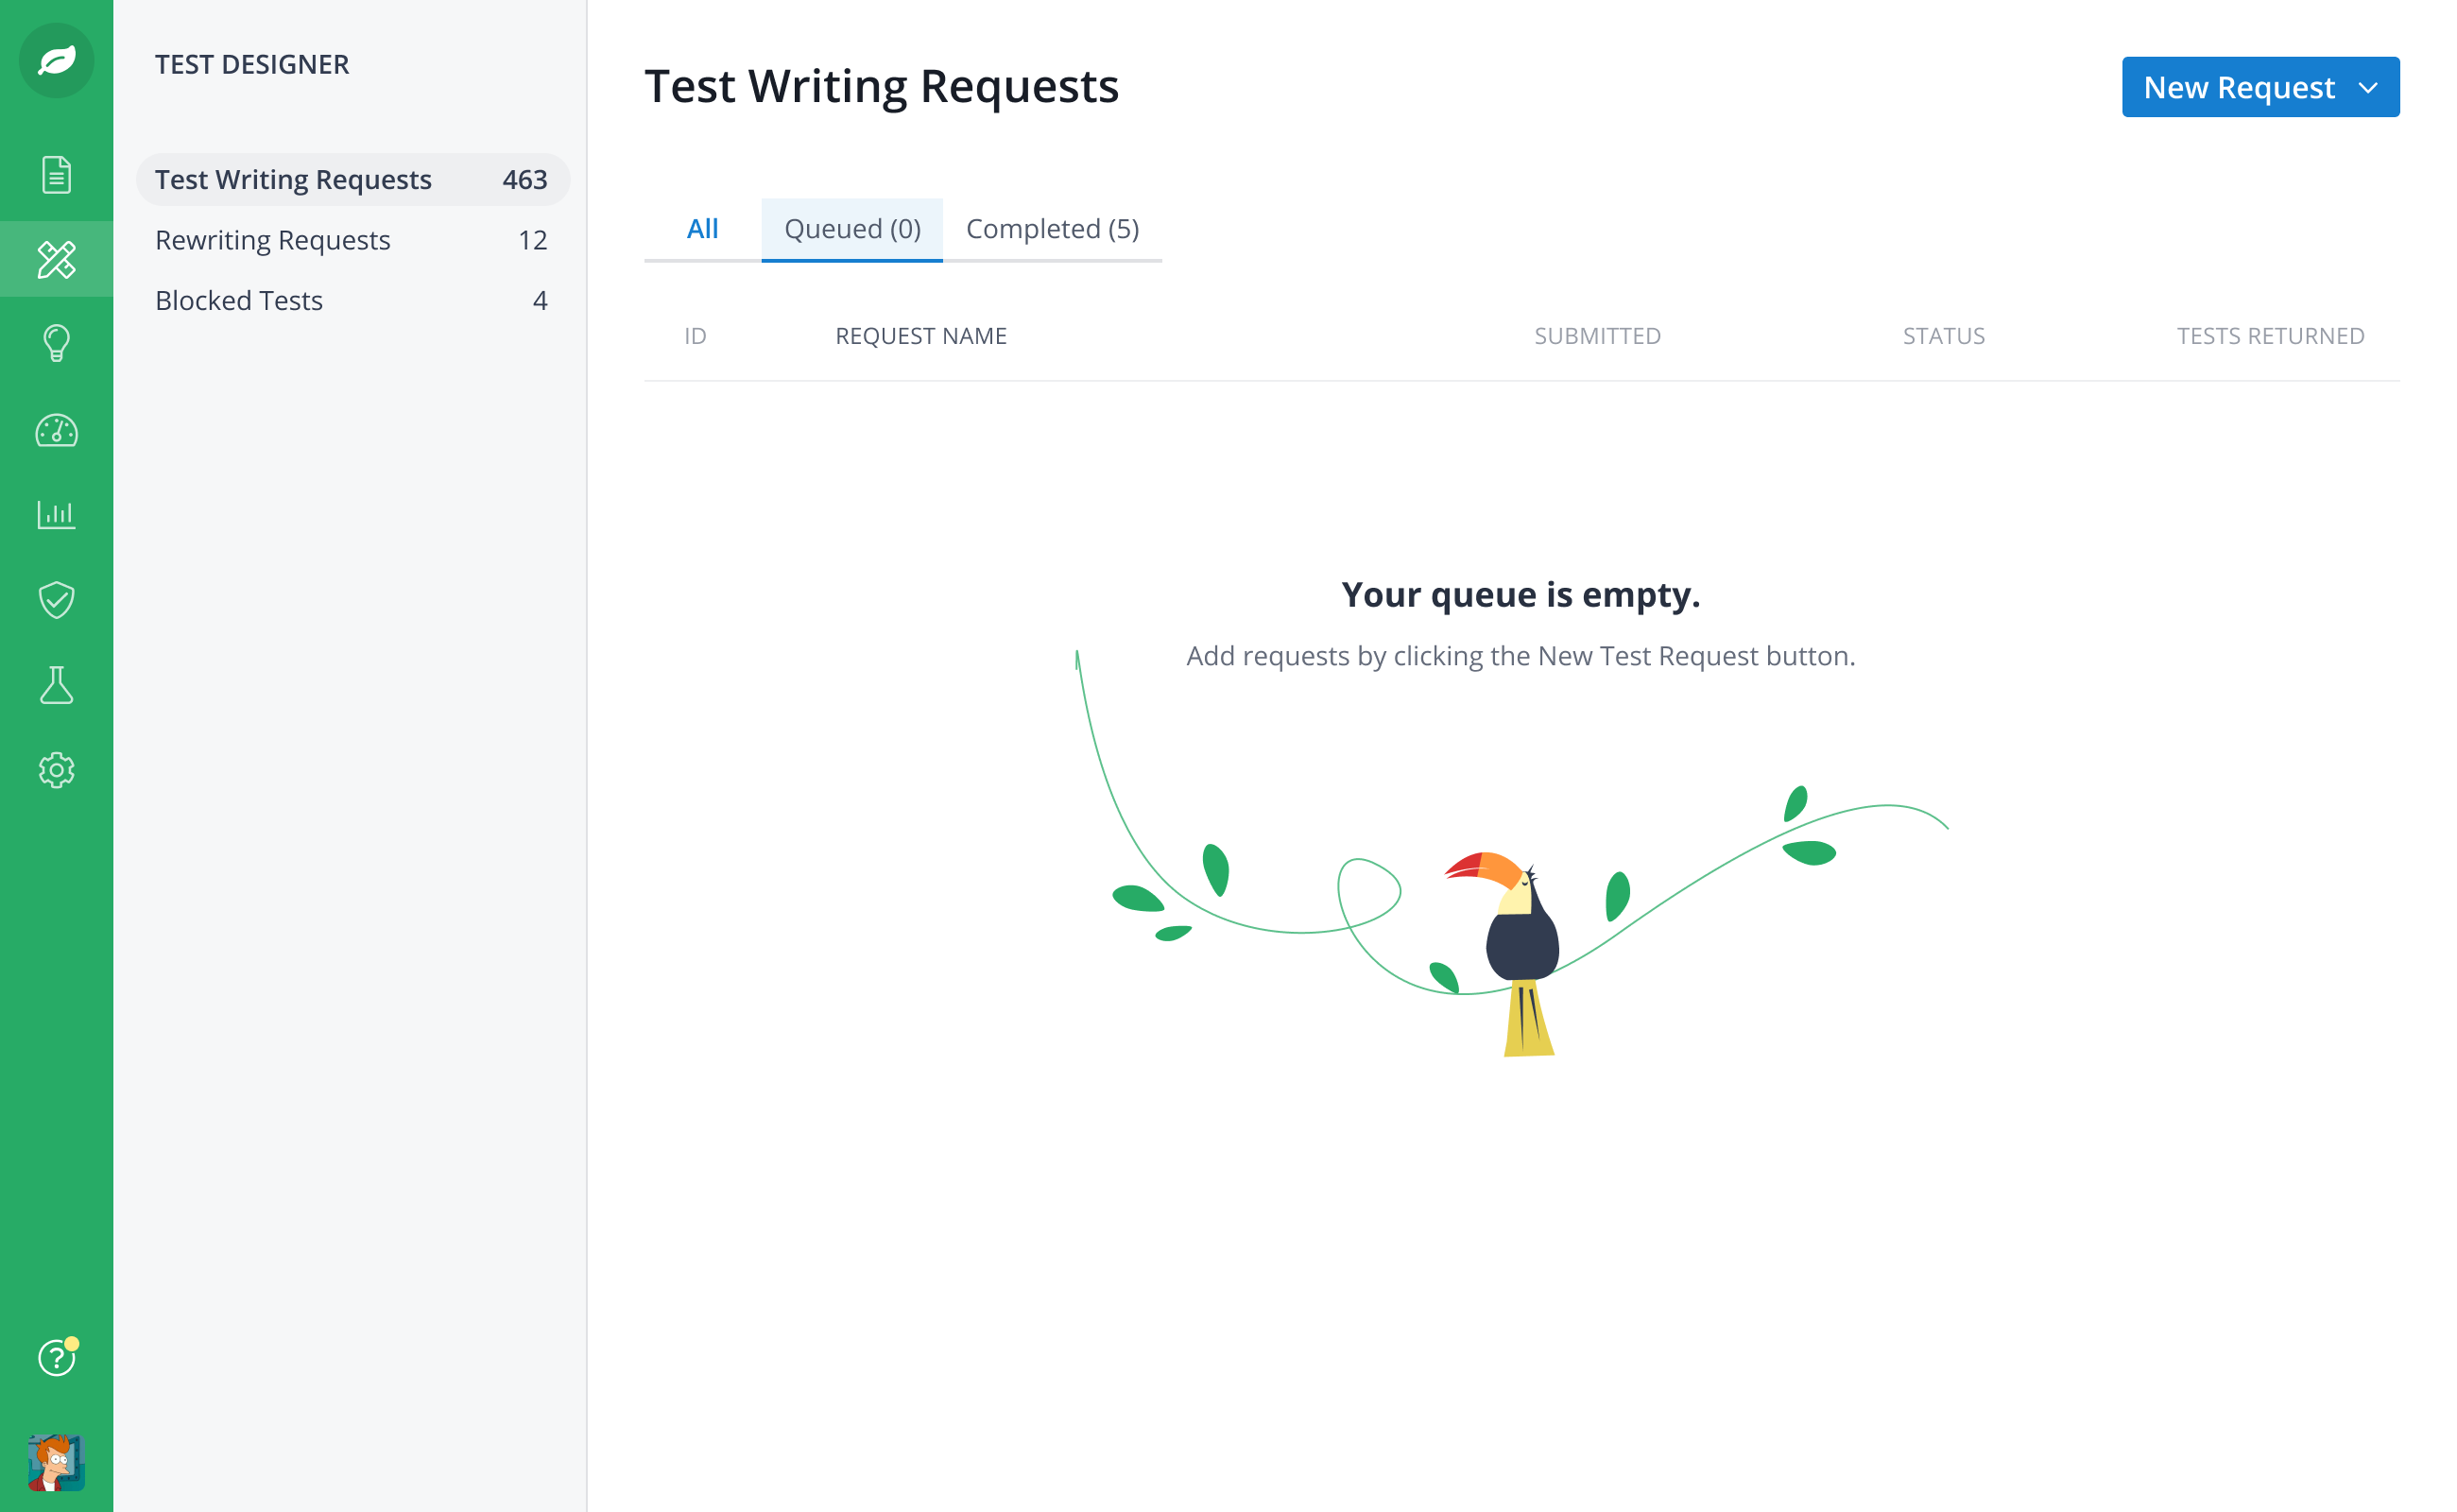Open the dashboard/speedometer icon panel
The height and width of the screenshot is (1512, 2457).
tap(56, 430)
